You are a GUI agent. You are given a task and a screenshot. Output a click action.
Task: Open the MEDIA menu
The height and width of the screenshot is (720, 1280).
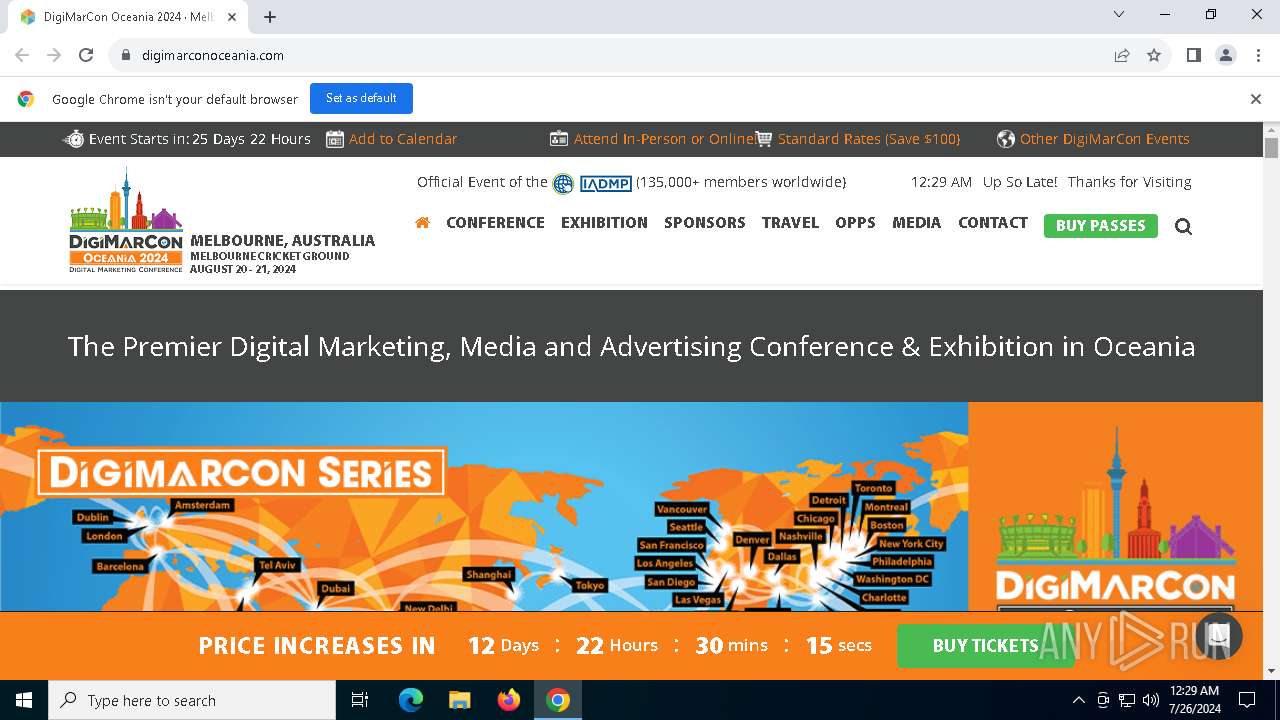916,223
